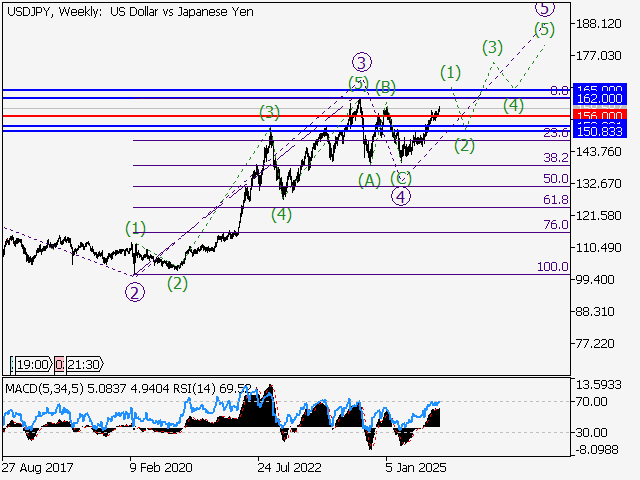This screenshot has width=640, height=480.
Task: Select the purple circled wave 5 at top right
Action: tap(543, 8)
